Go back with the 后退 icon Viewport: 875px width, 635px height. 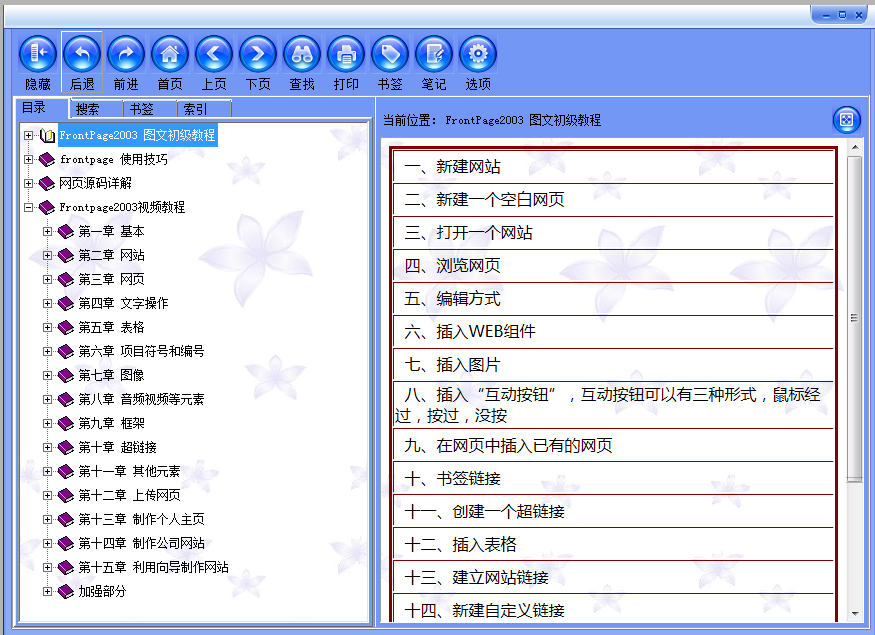click(82, 54)
